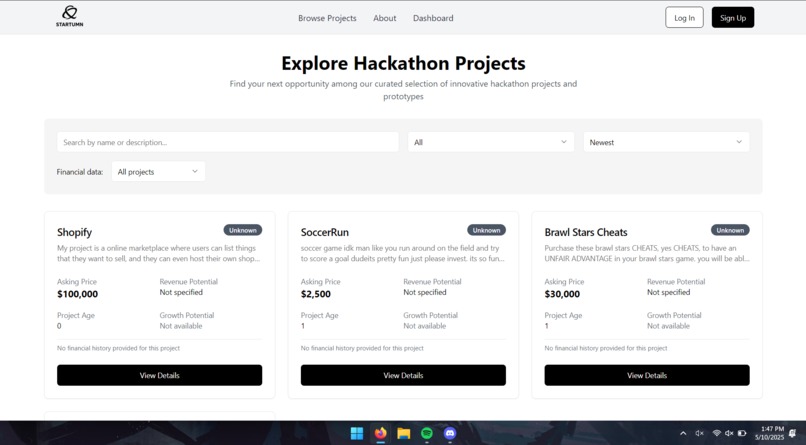Click "No financial history provided" on Shopify card
This screenshot has width=806, height=445.
(x=118, y=348)
